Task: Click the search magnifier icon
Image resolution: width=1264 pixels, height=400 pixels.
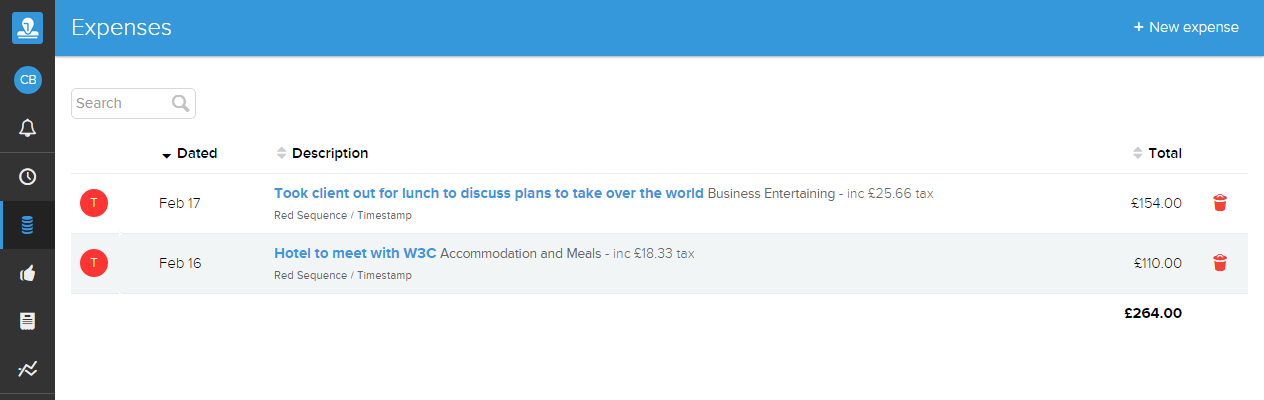Action: [x=180, y=103]
